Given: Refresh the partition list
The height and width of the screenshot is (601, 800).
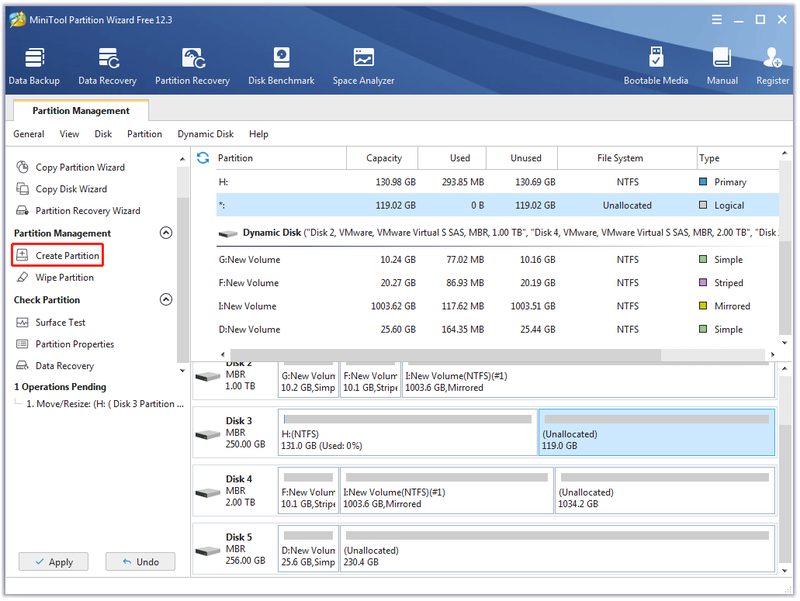Looking at the screenshot, I should (203, 158).
